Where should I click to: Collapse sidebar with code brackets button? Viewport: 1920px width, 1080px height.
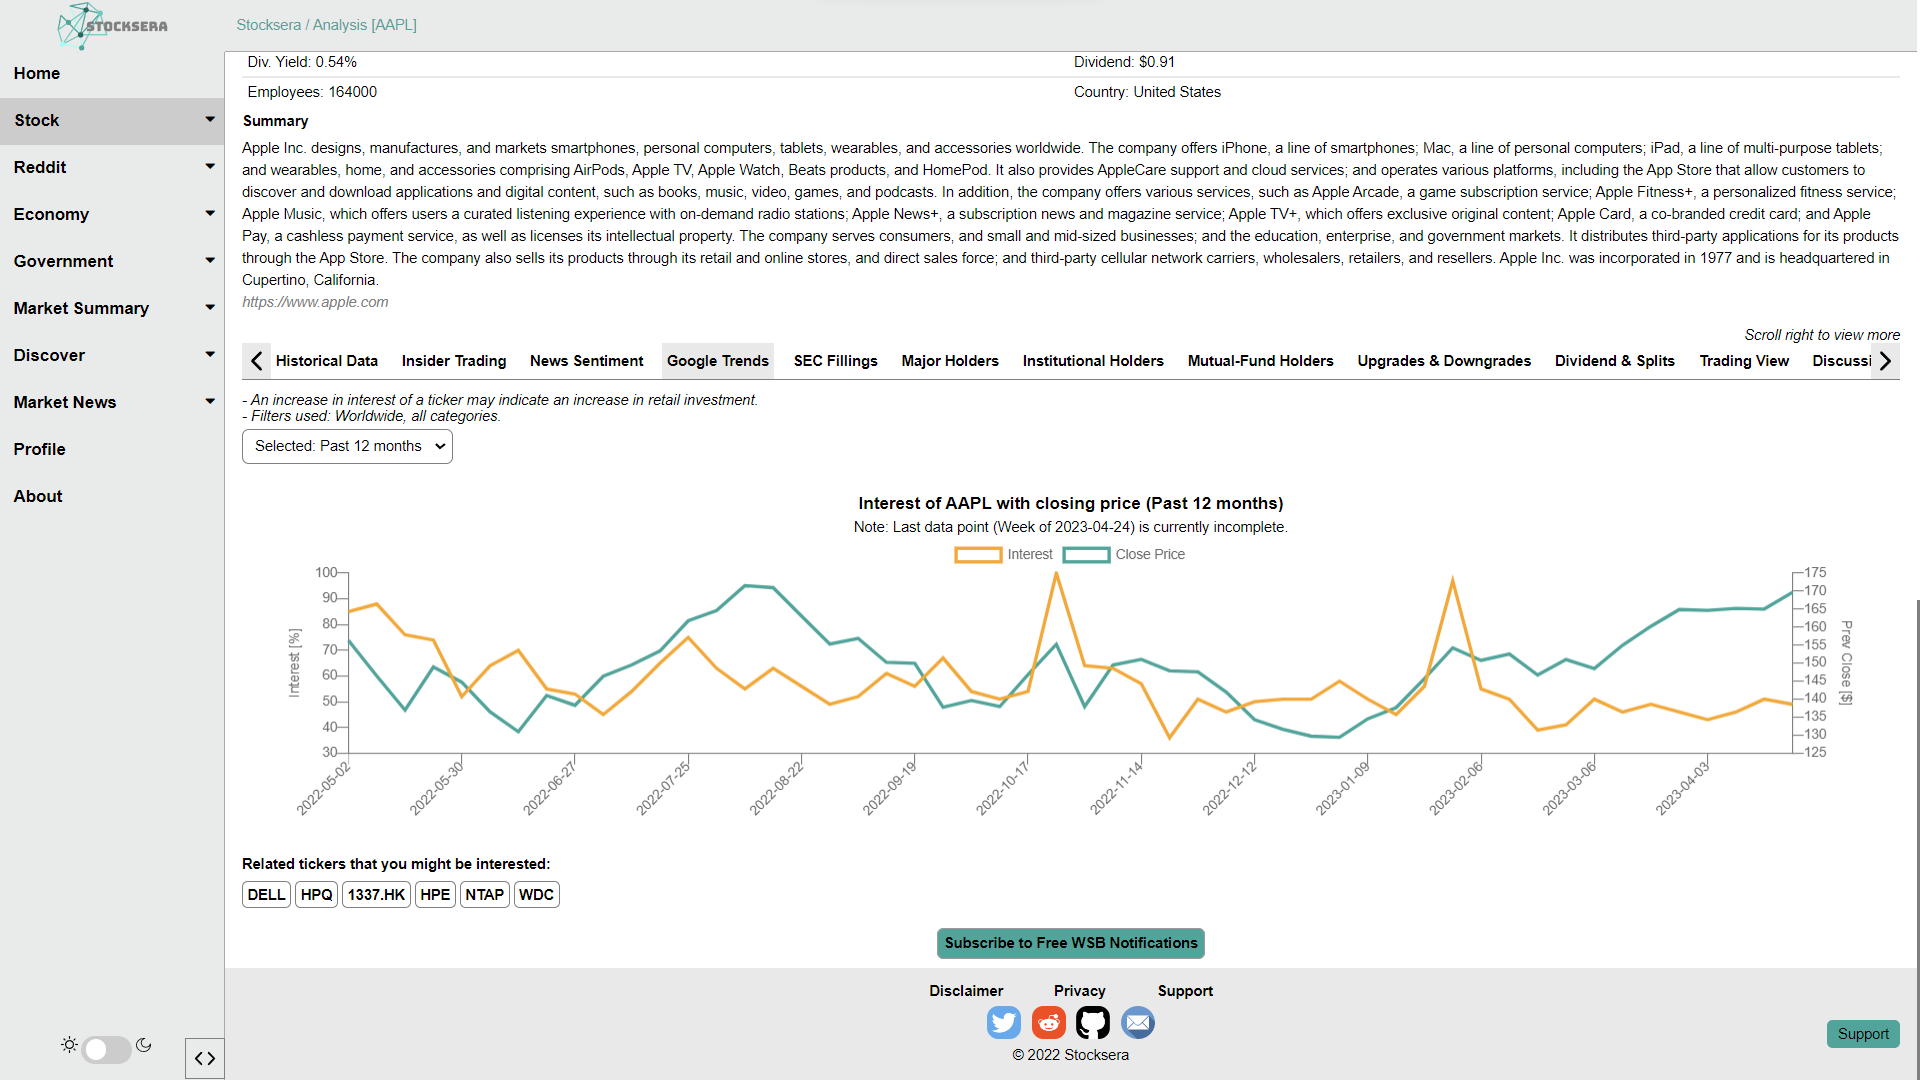[205, 1058]
